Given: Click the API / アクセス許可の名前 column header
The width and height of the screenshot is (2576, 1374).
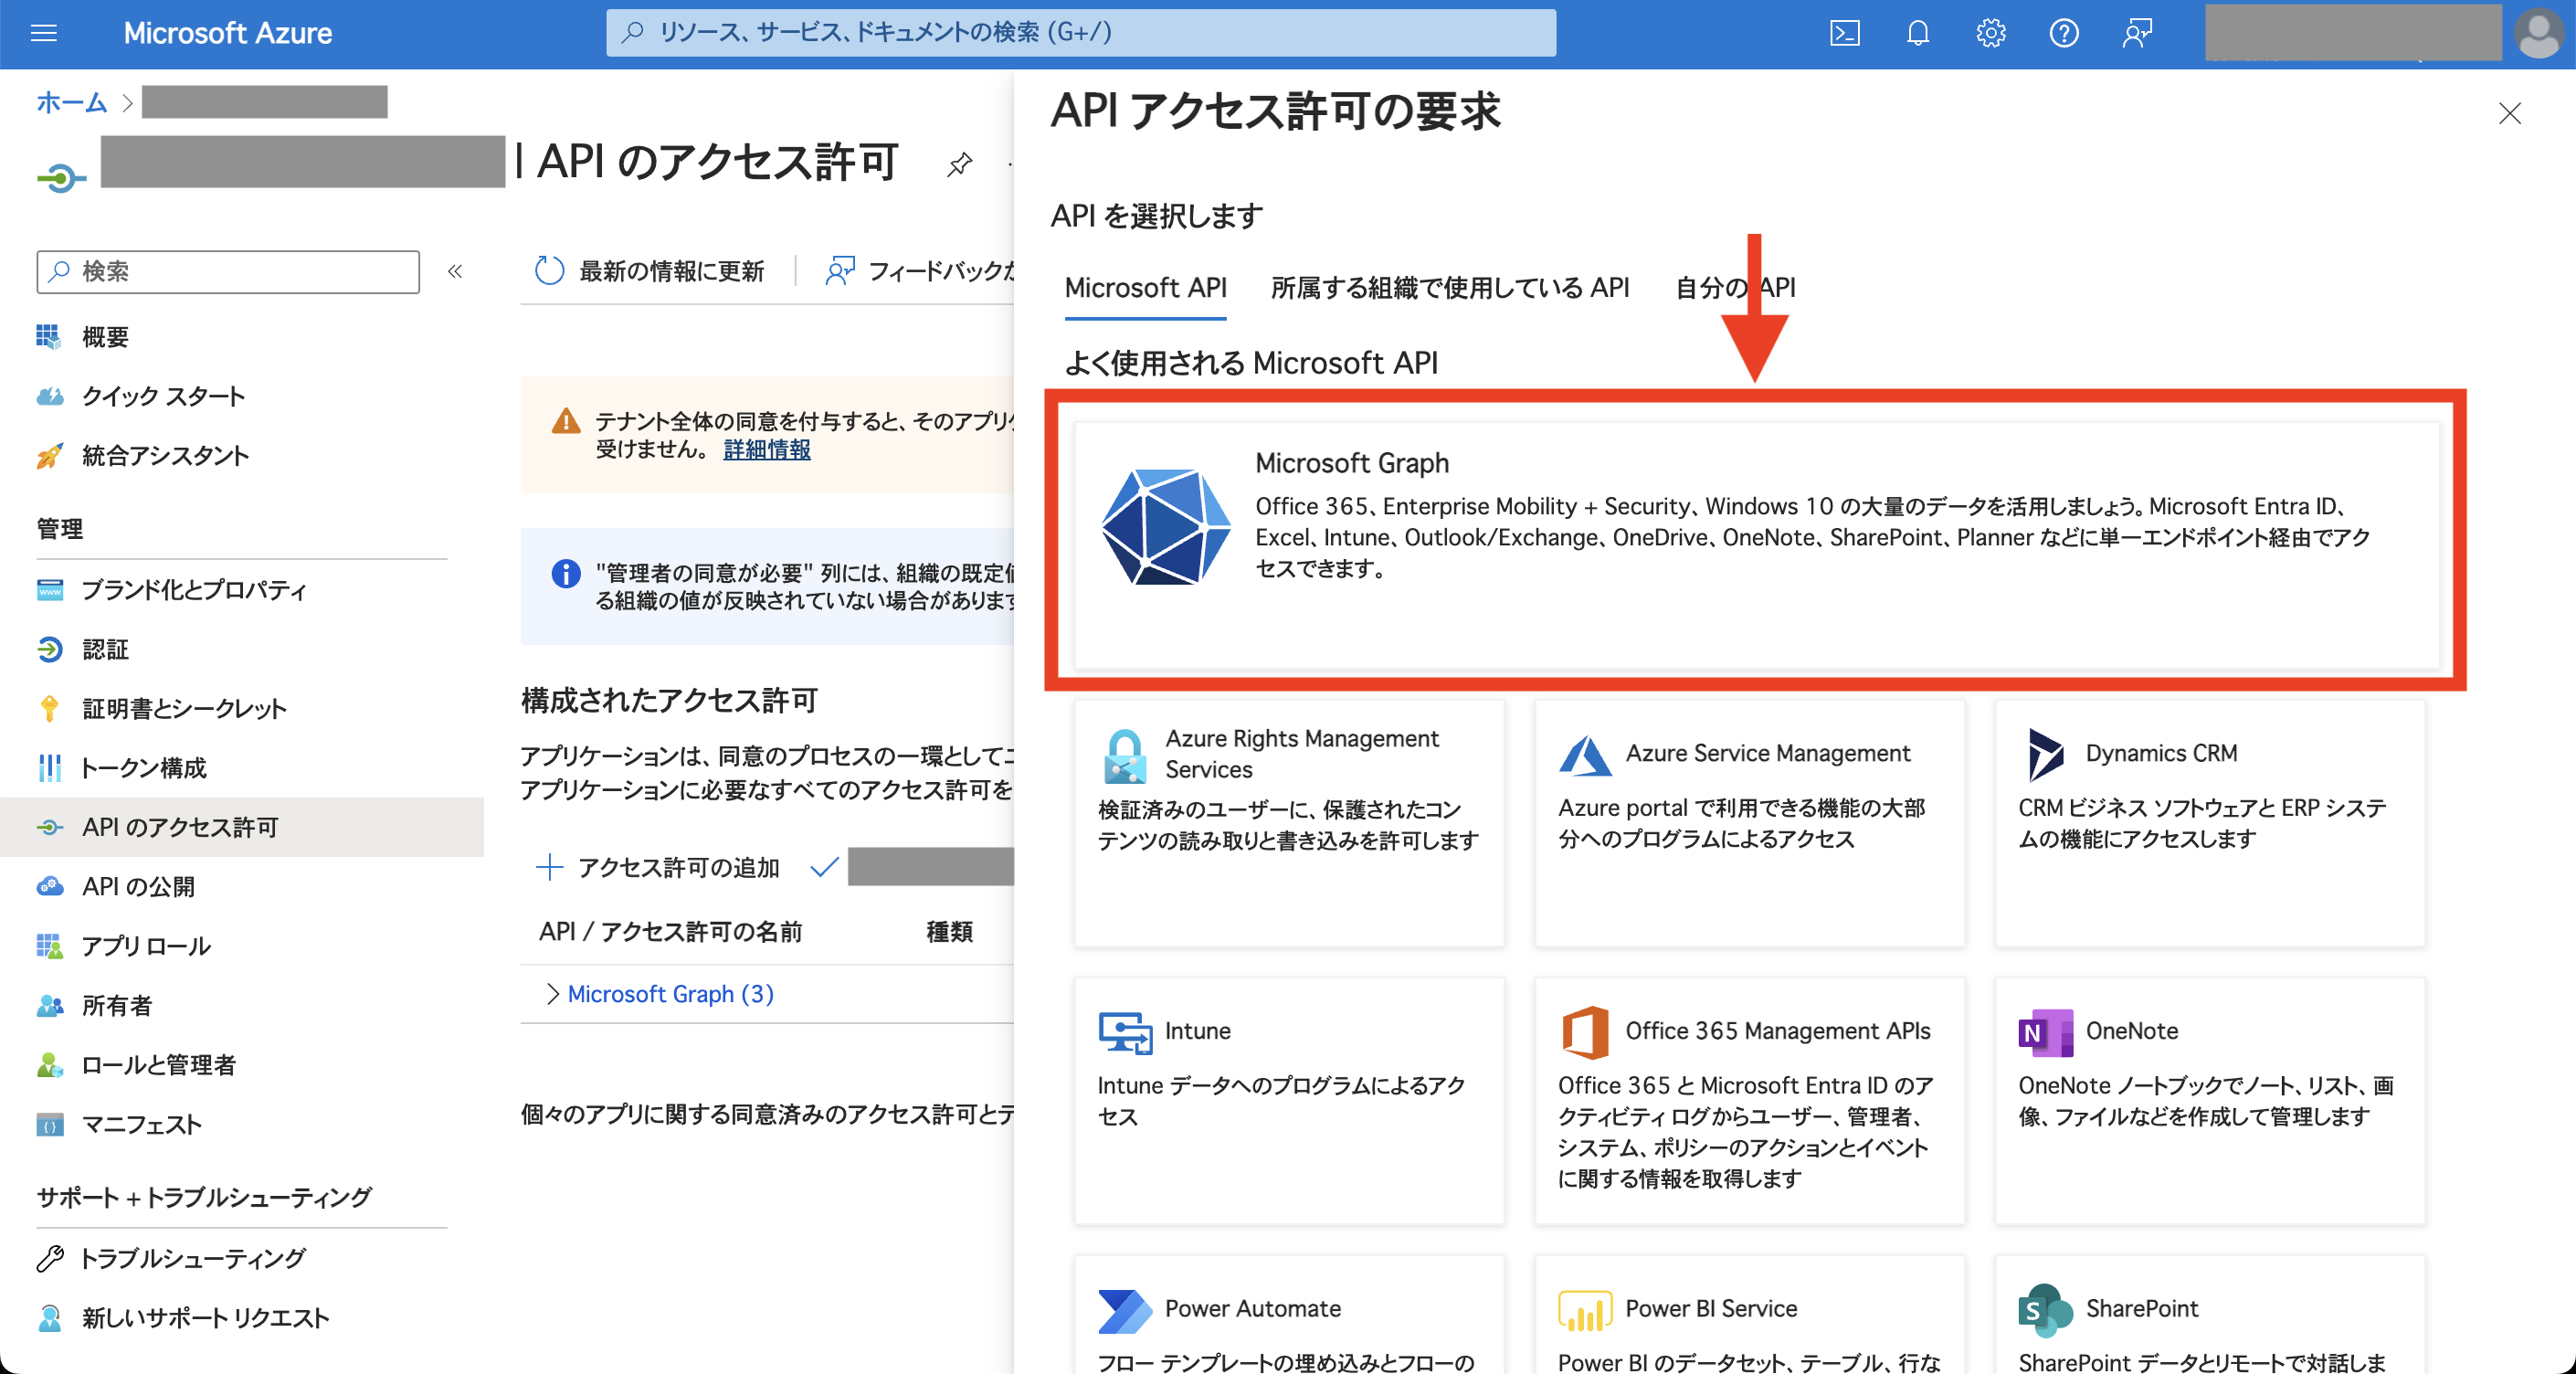Looking at the screenshot, I should click(671, 932).
